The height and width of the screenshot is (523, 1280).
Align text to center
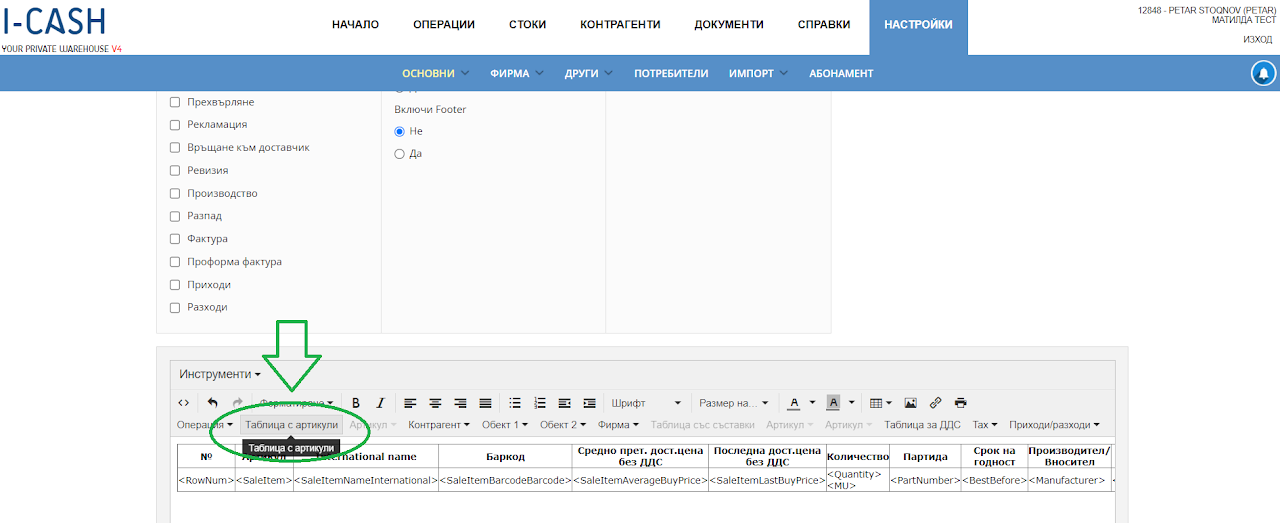435,403
